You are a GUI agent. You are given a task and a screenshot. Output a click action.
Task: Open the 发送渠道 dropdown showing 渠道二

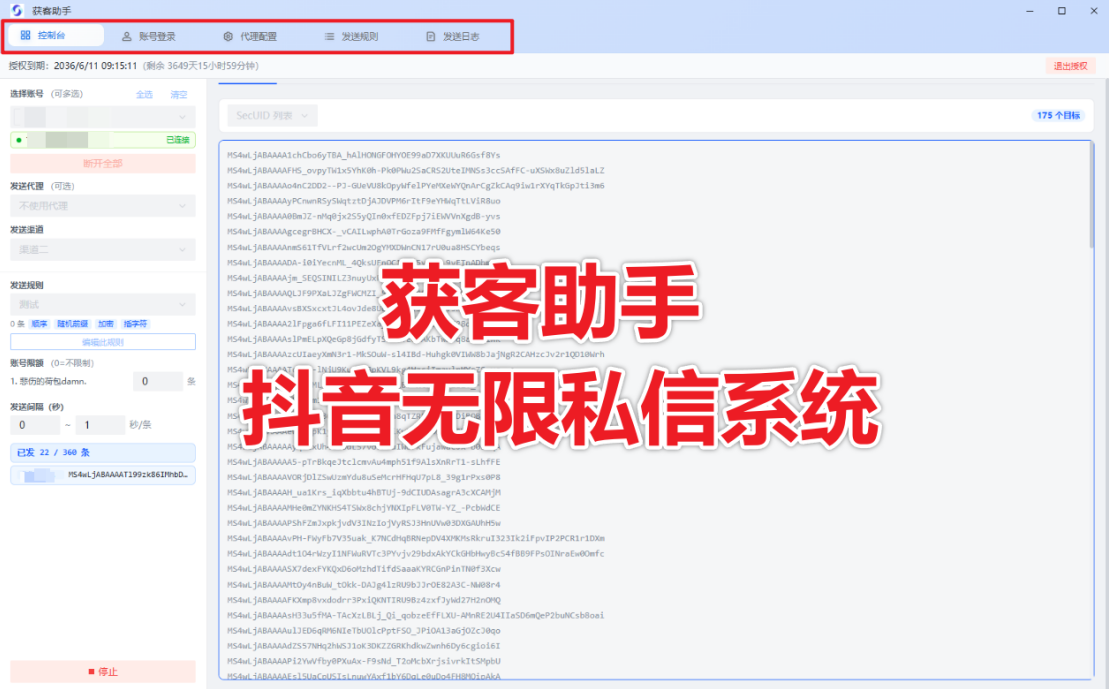(x=103, y=250)
